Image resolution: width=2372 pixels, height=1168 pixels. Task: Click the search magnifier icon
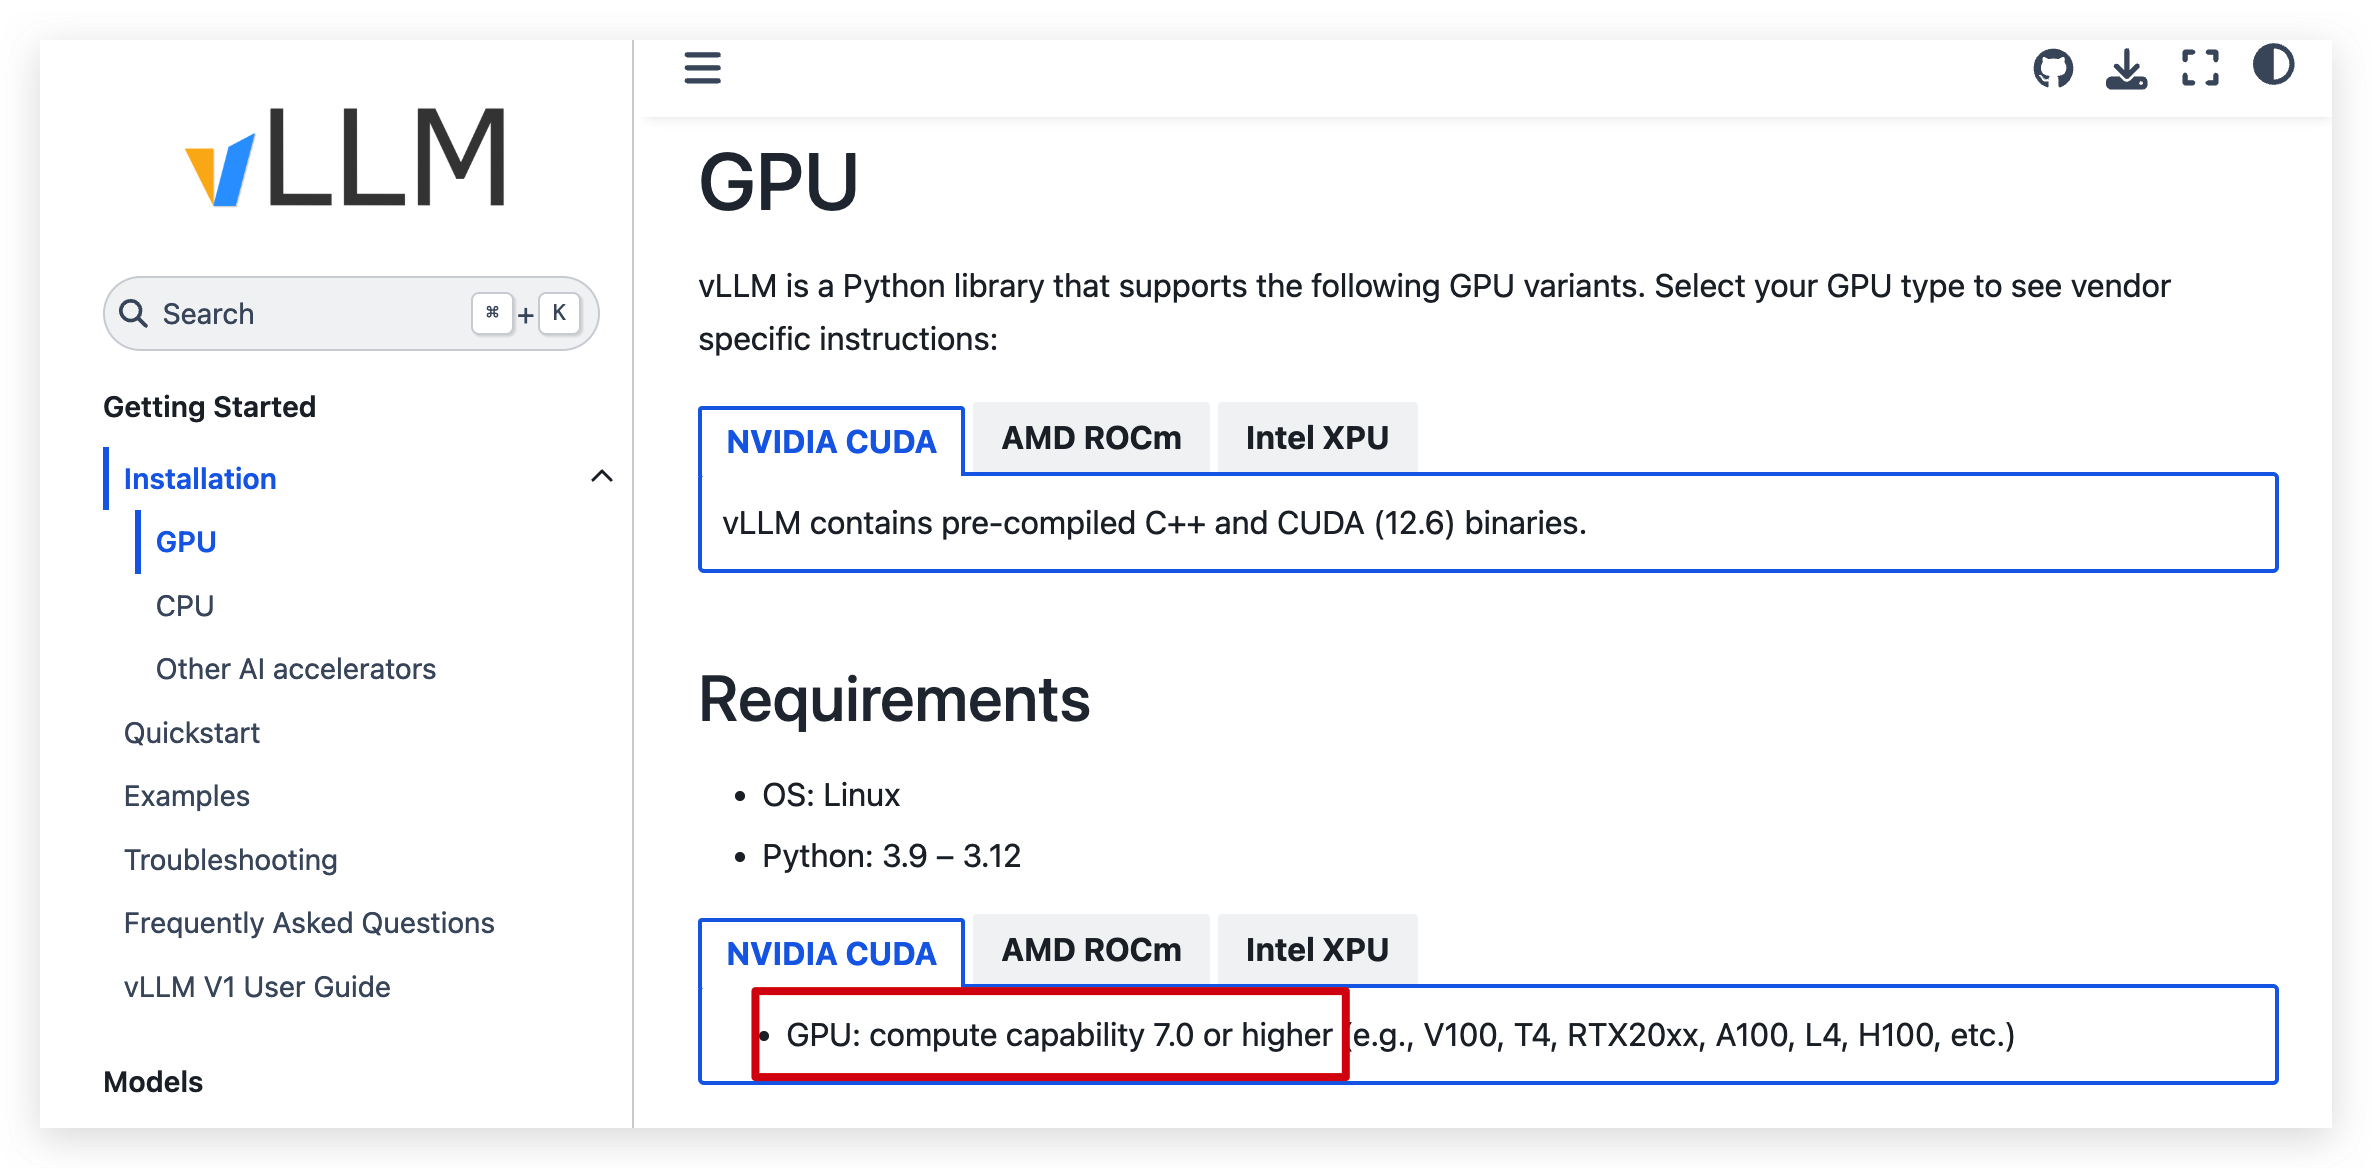[x=135, y=313]
